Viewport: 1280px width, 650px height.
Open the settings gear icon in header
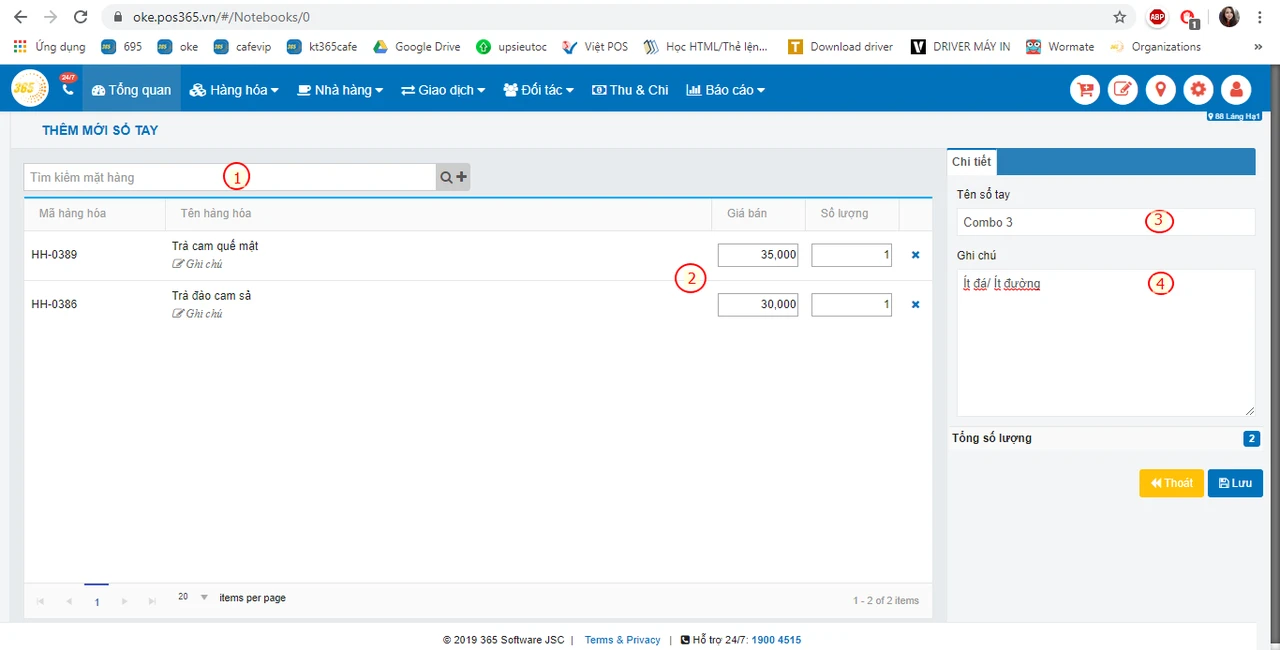coord(1199,90)
